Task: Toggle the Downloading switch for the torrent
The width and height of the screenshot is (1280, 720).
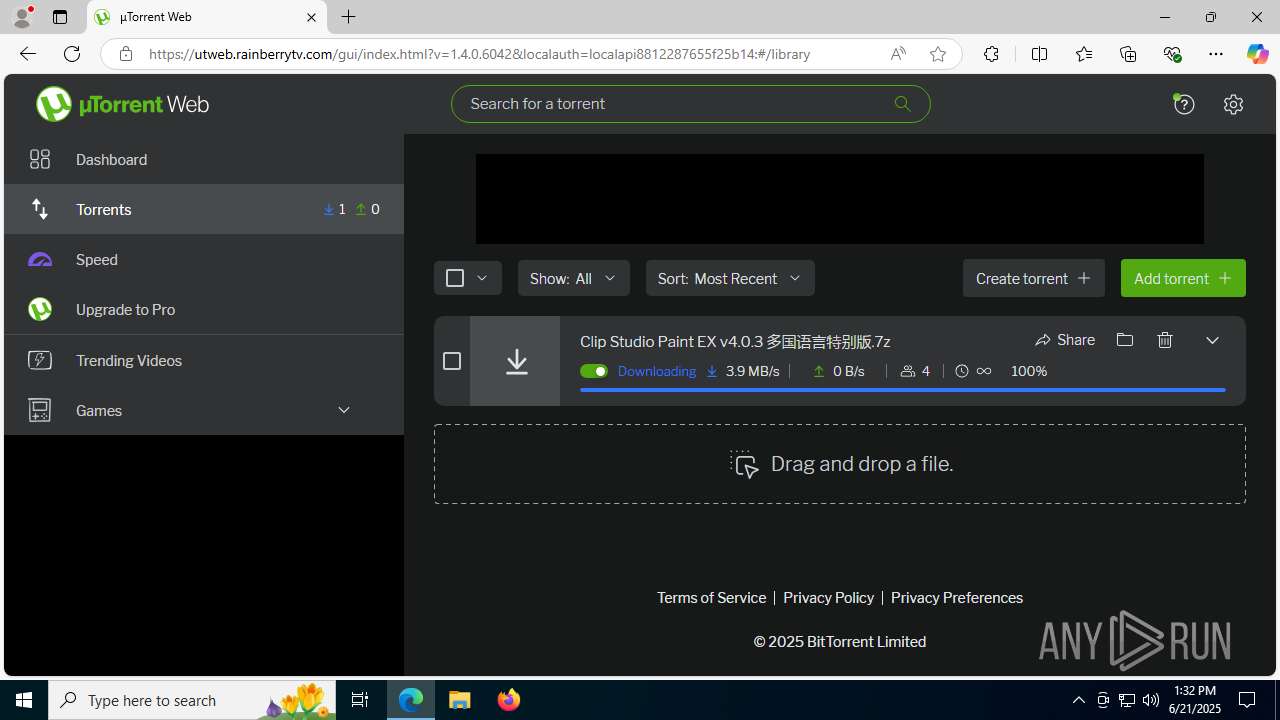Action: (593, 371)
